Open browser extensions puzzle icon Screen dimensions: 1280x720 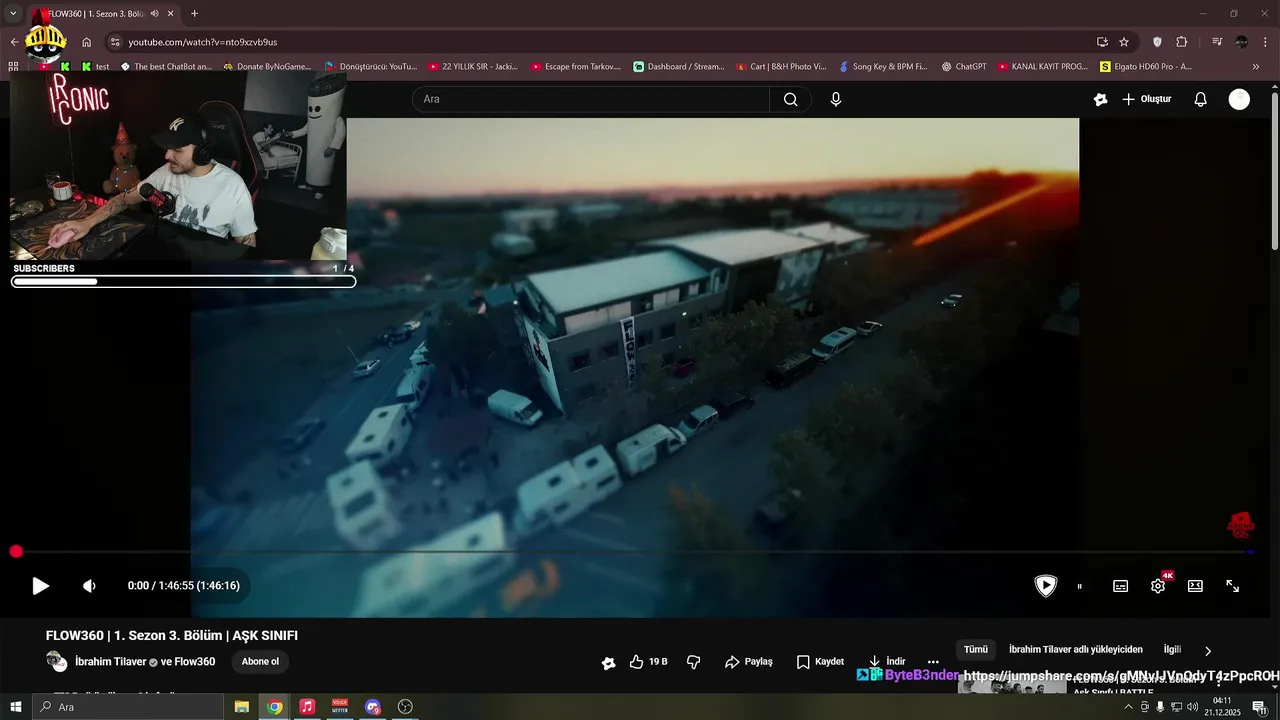(x=1182, y=42)
